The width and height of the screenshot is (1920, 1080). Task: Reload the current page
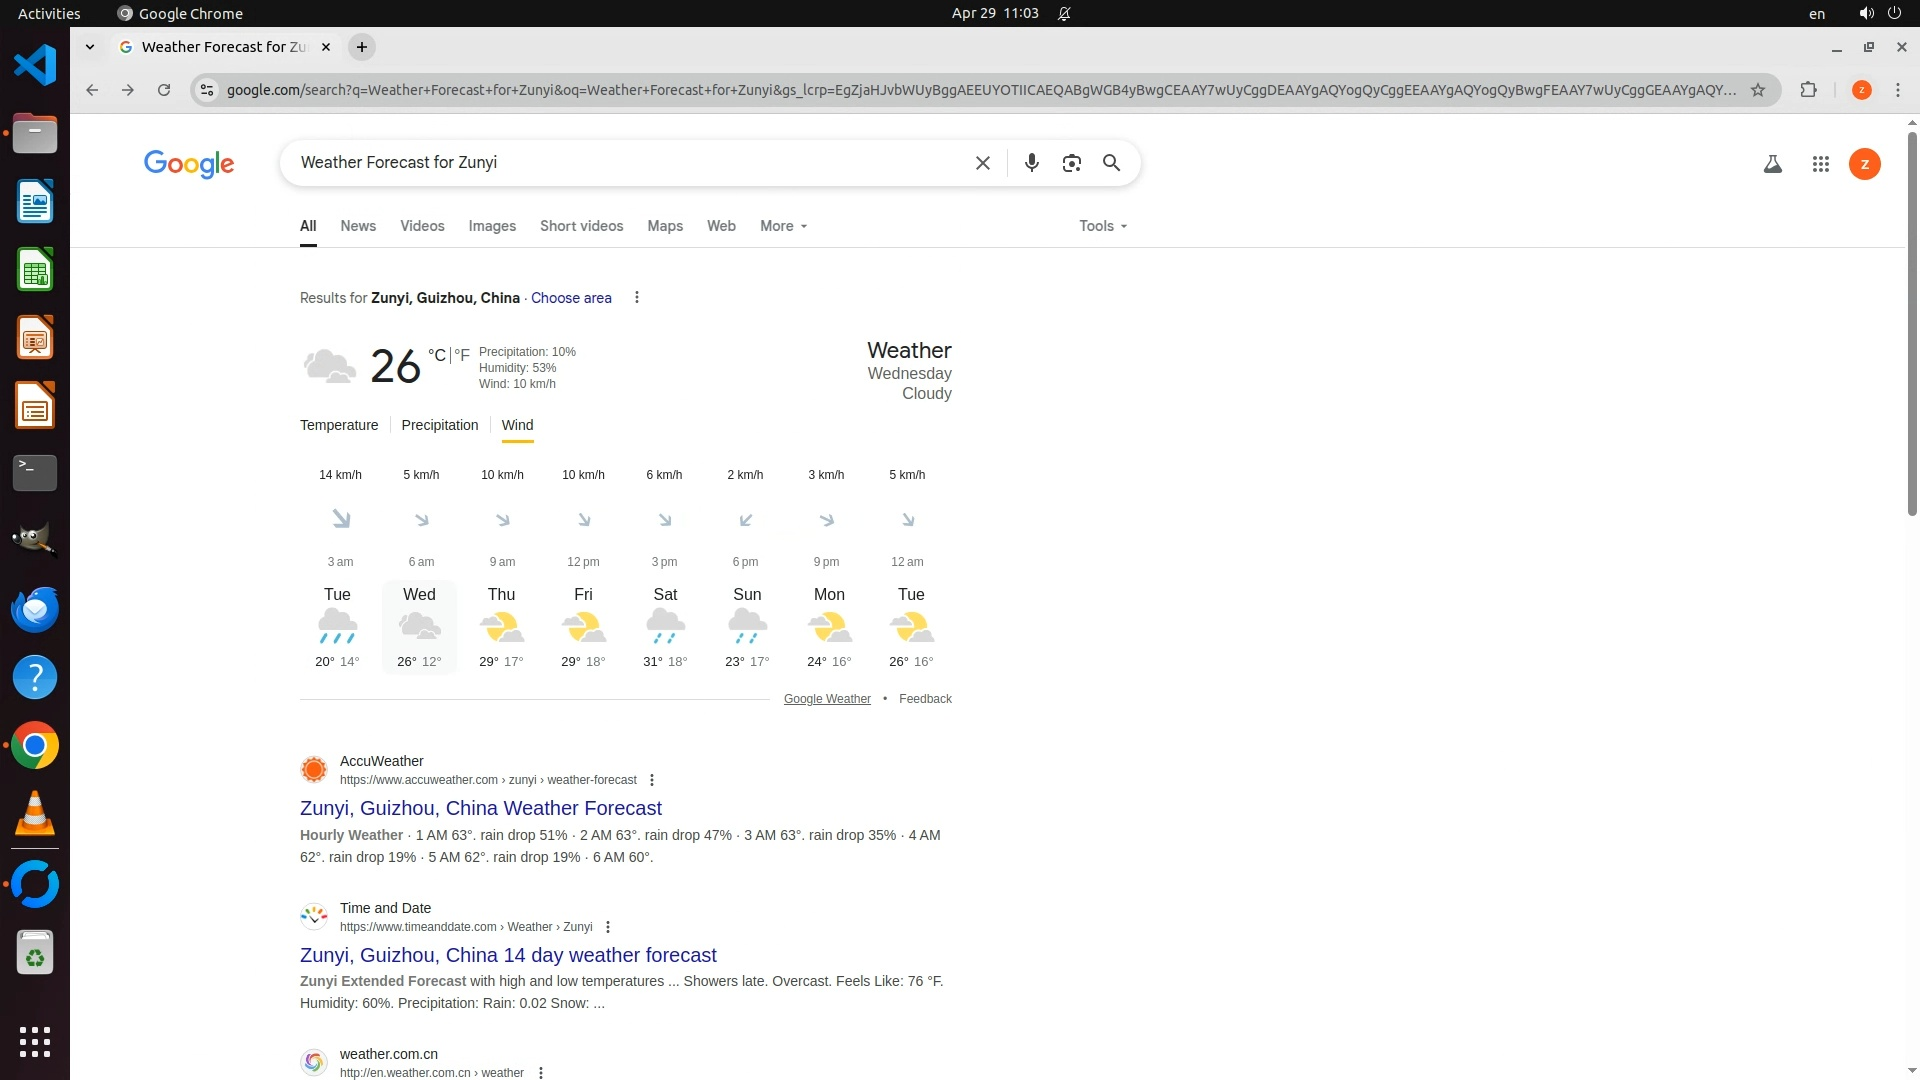pos(164,90)
